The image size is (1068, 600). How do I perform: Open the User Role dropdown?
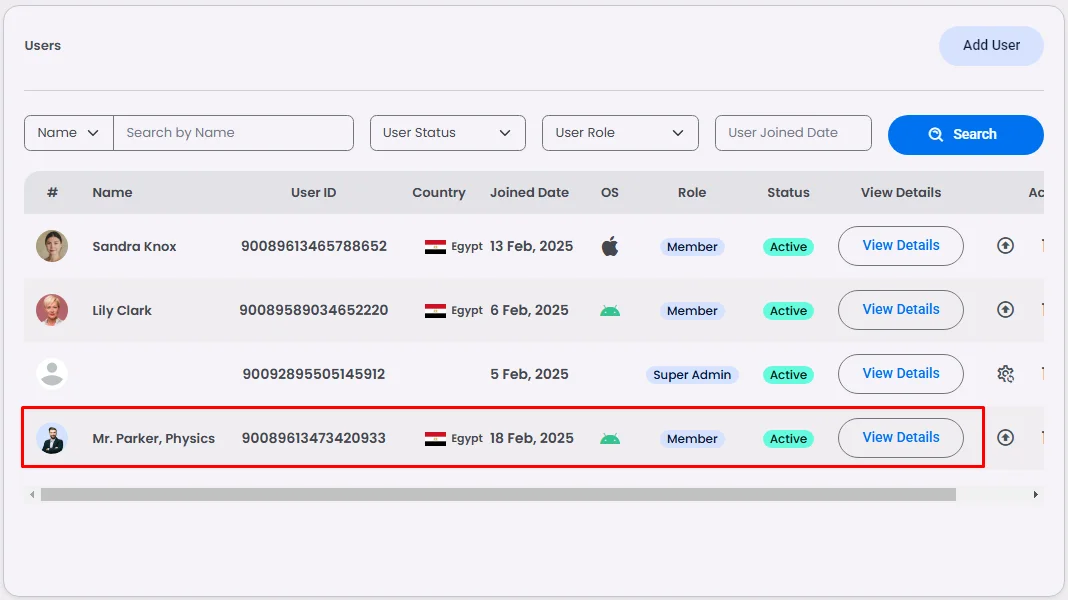620,133
